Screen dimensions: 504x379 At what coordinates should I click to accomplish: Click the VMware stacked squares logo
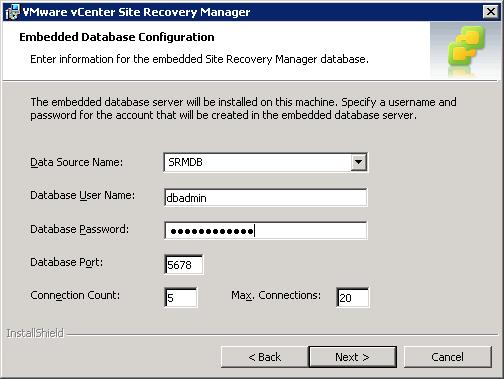(x=466, y=46)
